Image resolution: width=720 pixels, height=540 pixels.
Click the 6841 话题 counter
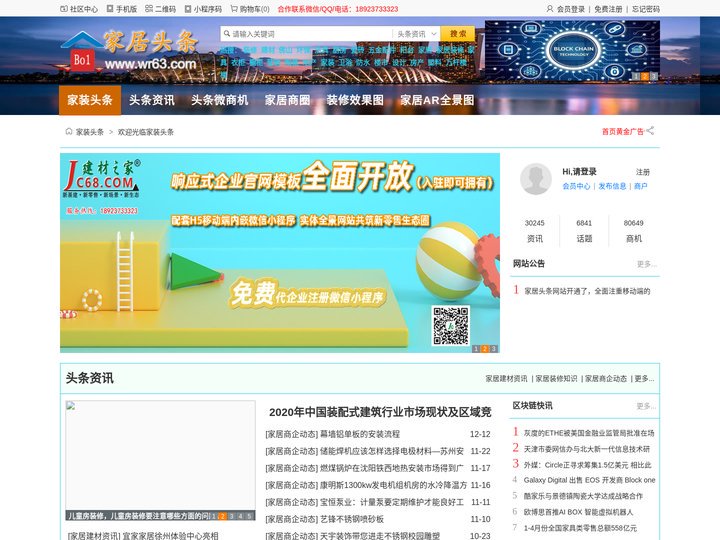584,231
